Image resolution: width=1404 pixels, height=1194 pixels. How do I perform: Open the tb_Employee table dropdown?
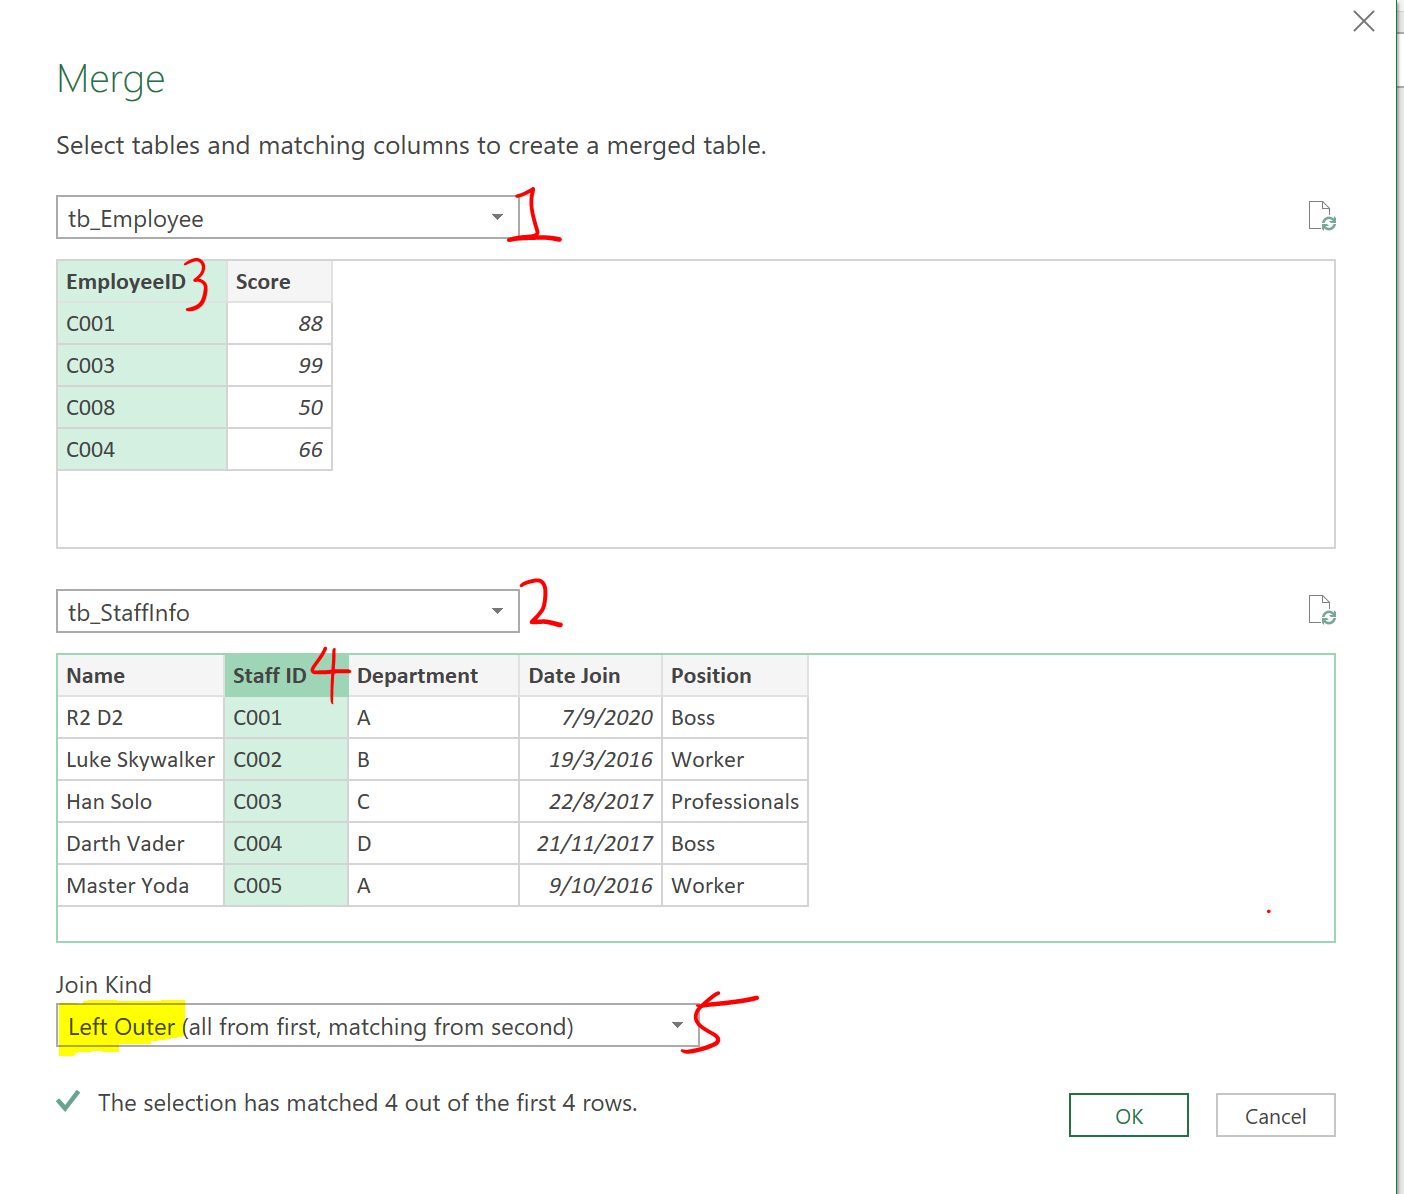click(x=497, y=218)
